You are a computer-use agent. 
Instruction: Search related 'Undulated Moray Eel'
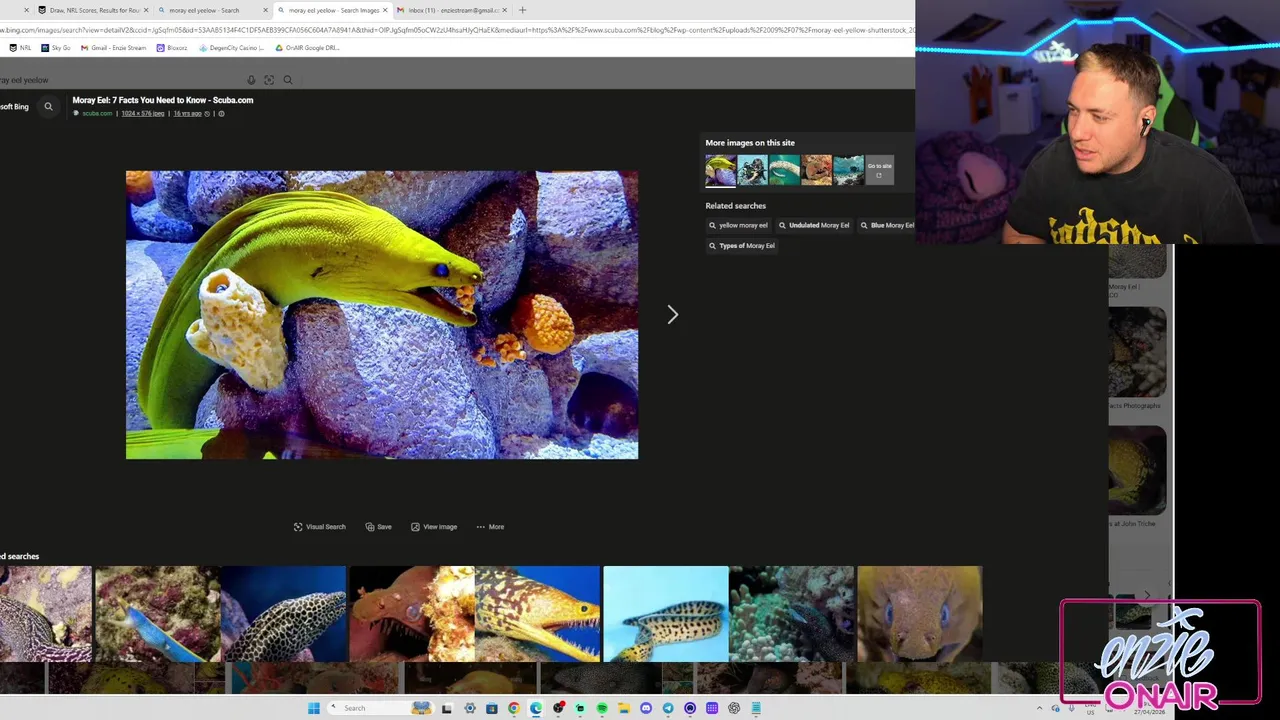(813, 226)
